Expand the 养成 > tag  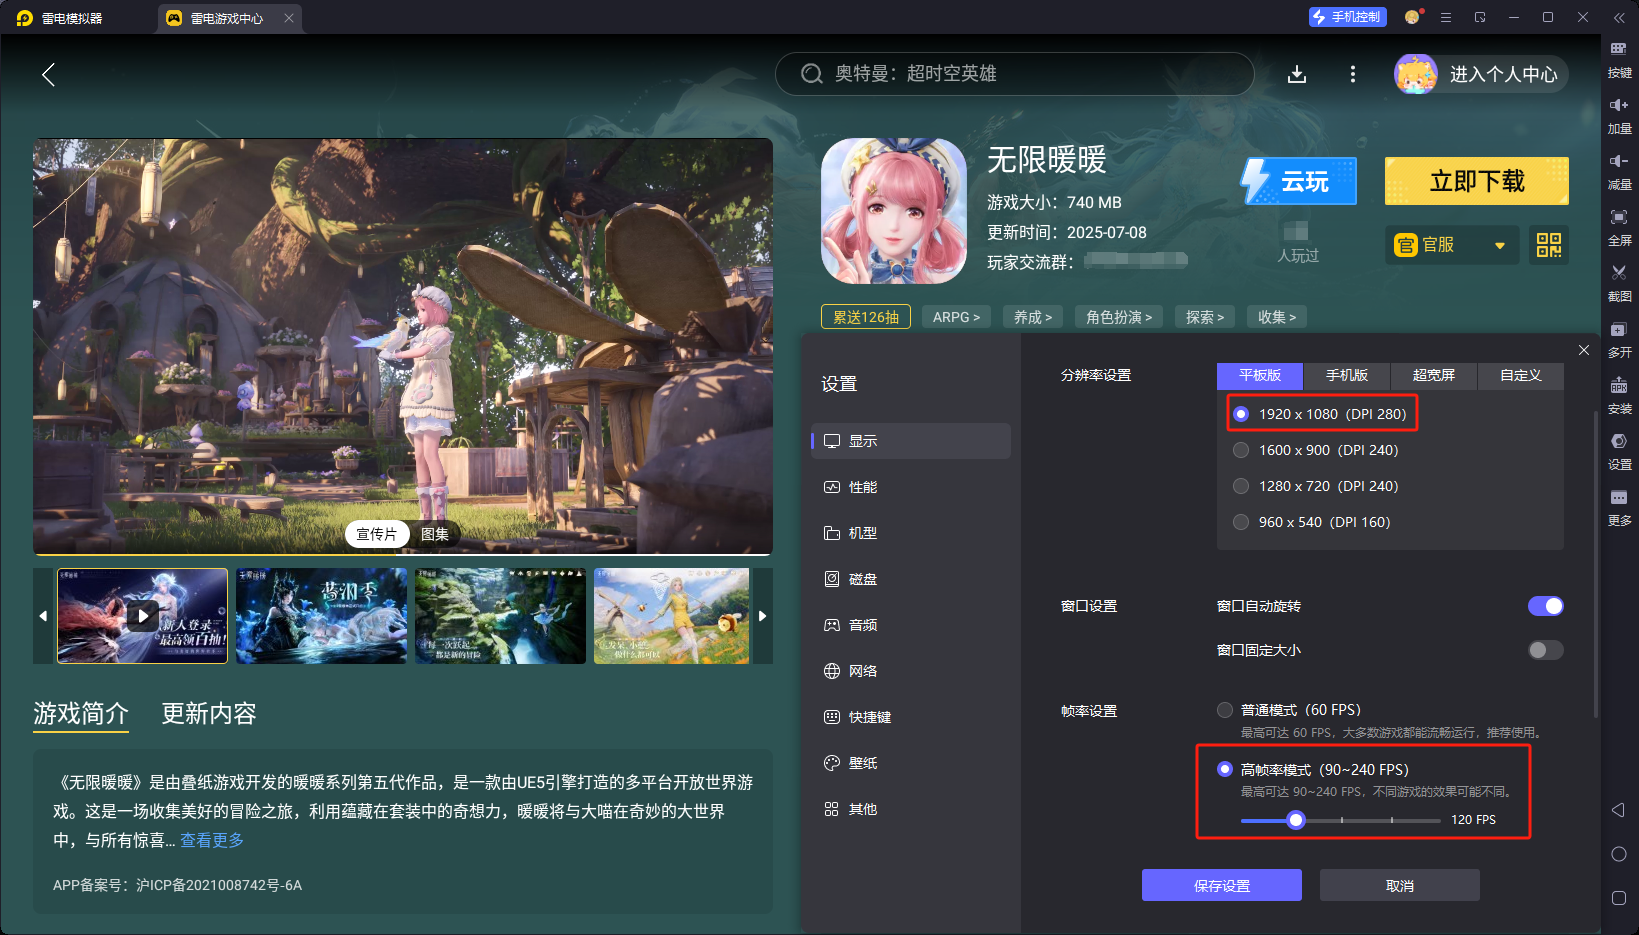[x=1033, y=317]
